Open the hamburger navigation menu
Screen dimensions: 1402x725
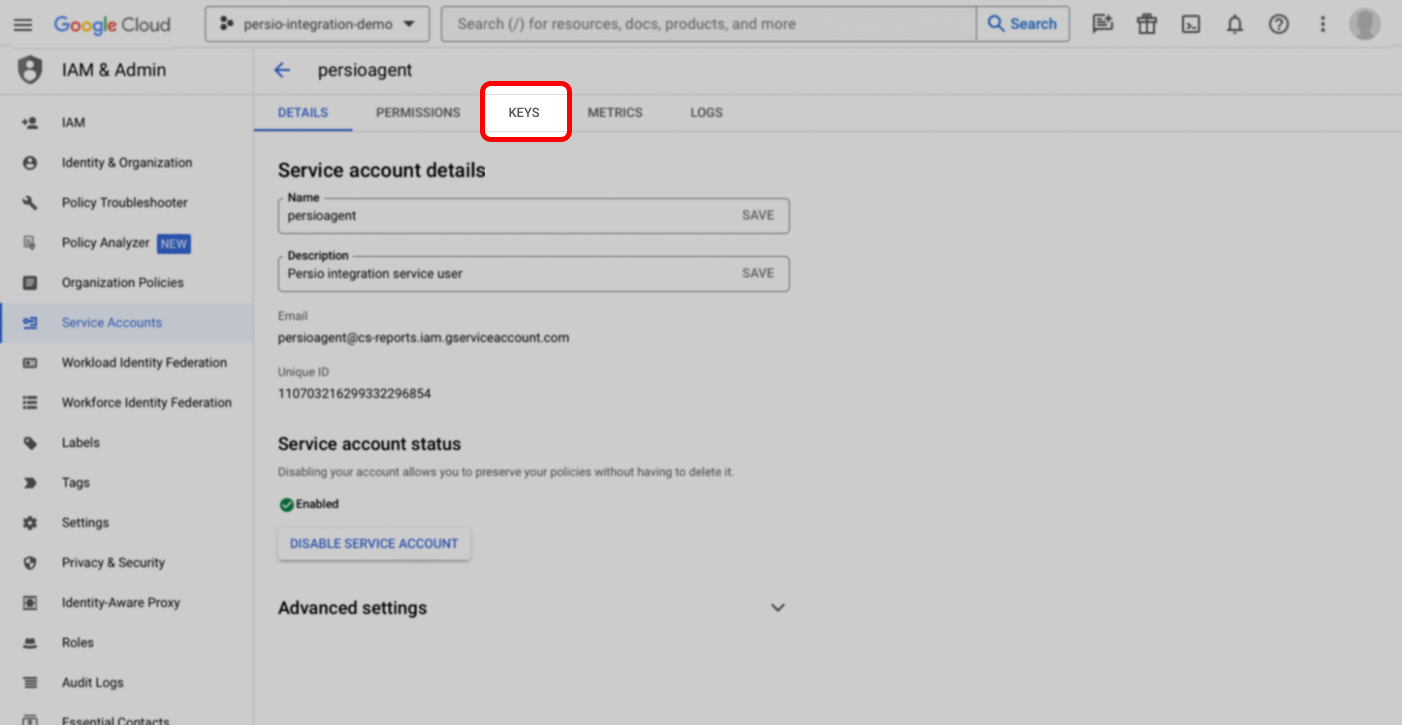23,24
